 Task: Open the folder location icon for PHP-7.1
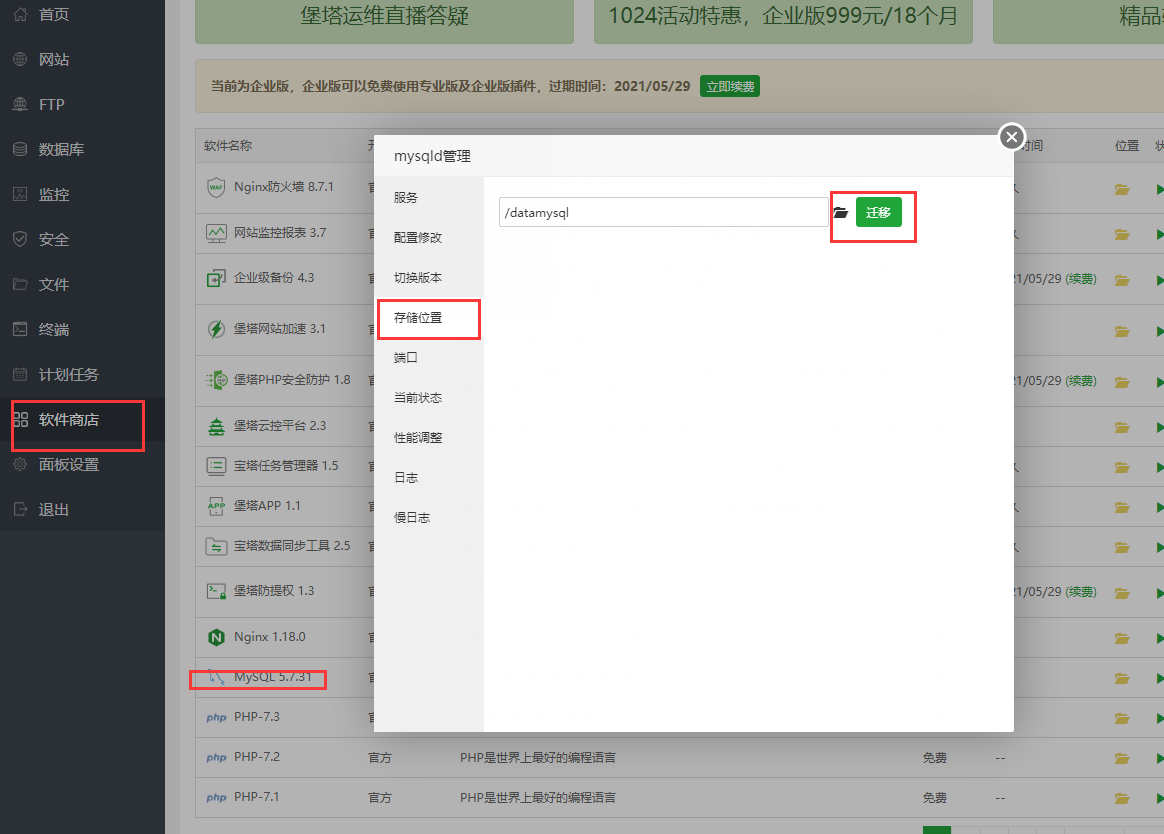coord(1122,798)
